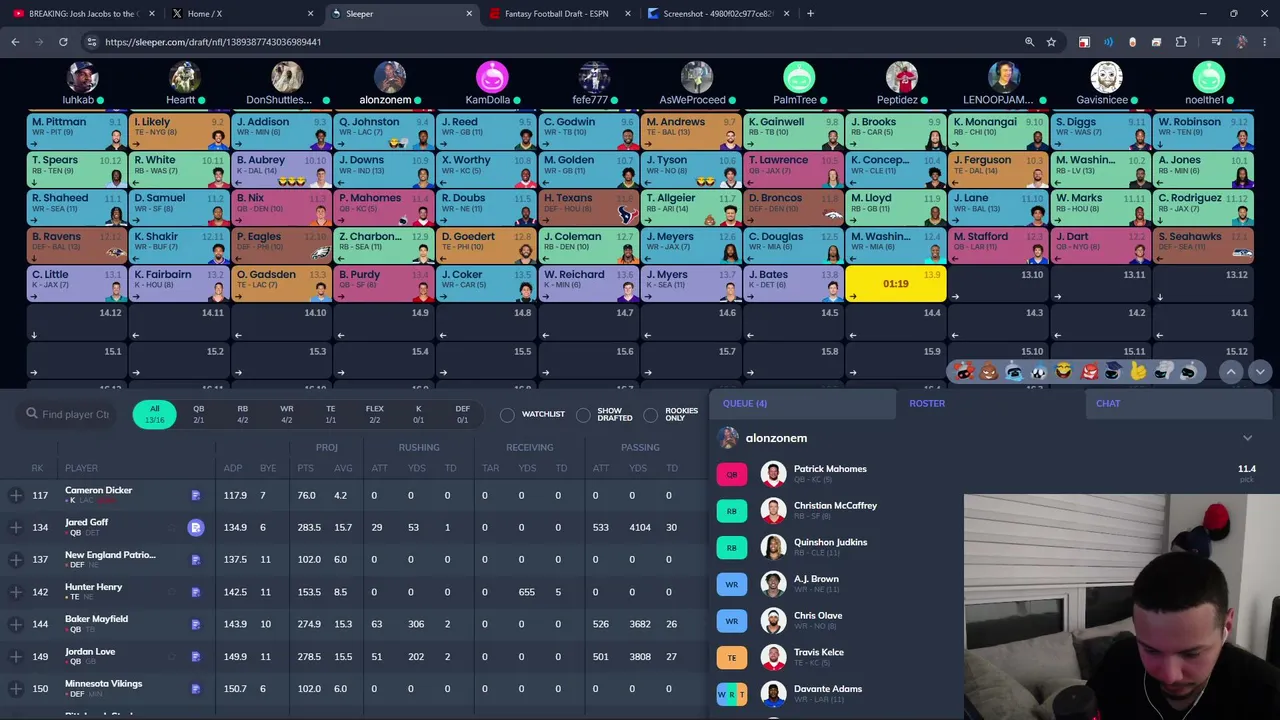
Task: Filter players by TE position
Action: 331,414
